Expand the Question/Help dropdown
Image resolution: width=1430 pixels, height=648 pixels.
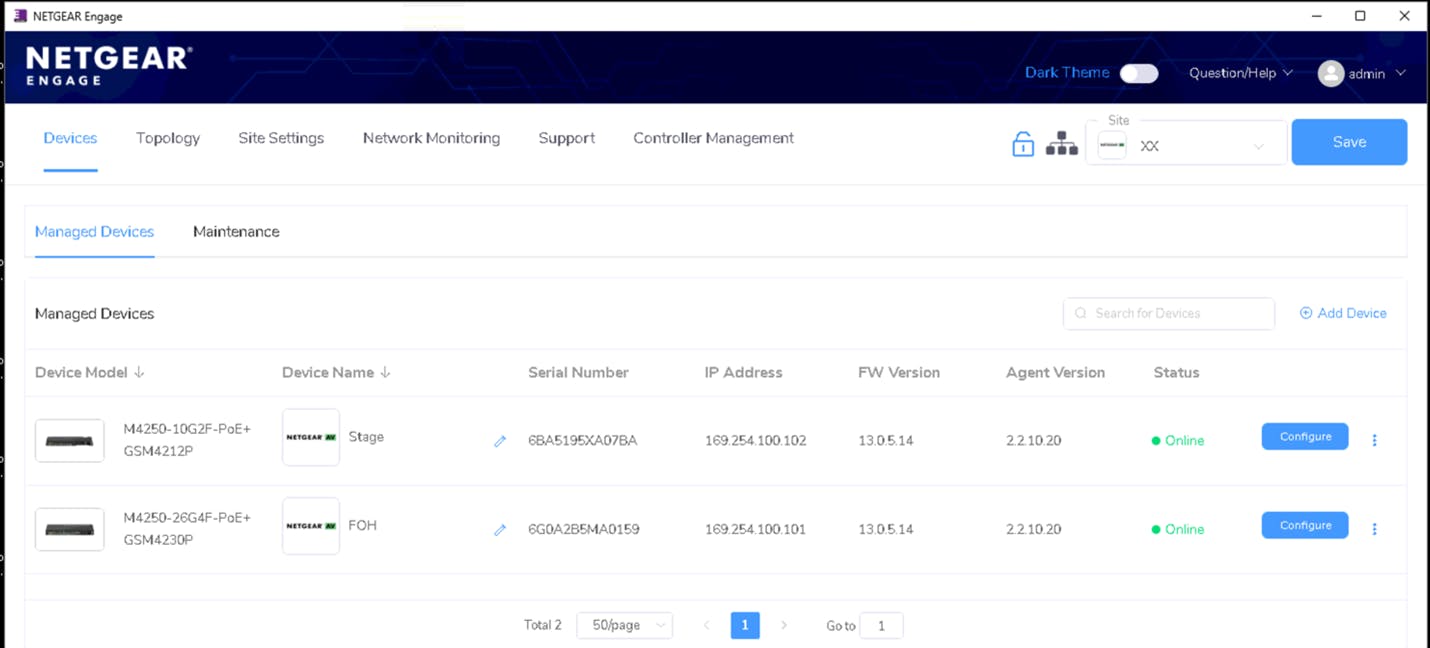click(1240, 72)
